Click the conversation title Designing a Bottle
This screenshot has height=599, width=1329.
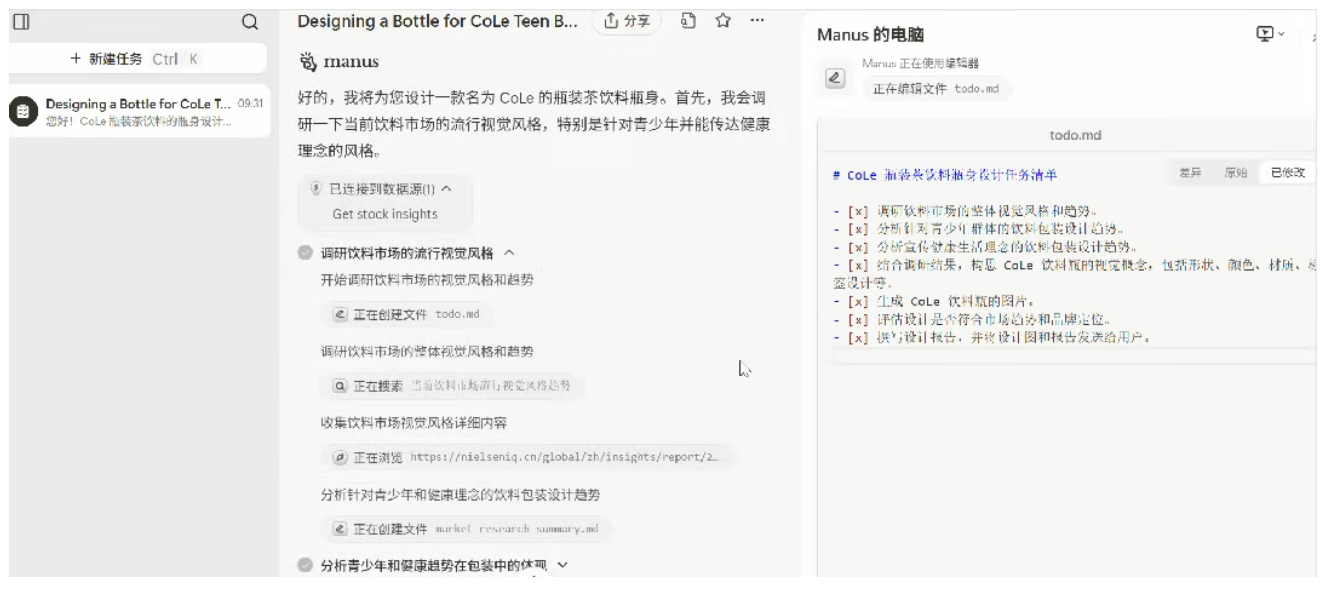[x=437, y=21]
